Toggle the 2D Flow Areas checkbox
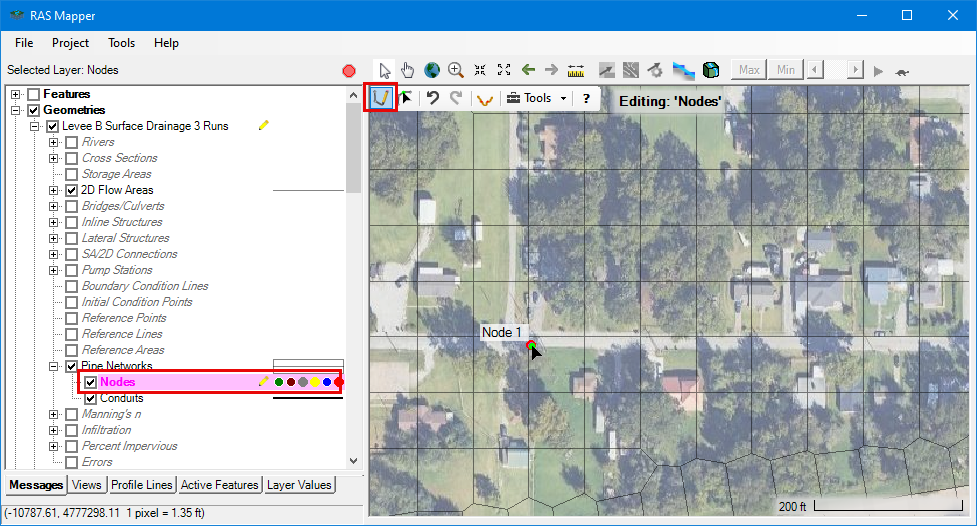This screenshot has height=526, width=977. [71, 190]
